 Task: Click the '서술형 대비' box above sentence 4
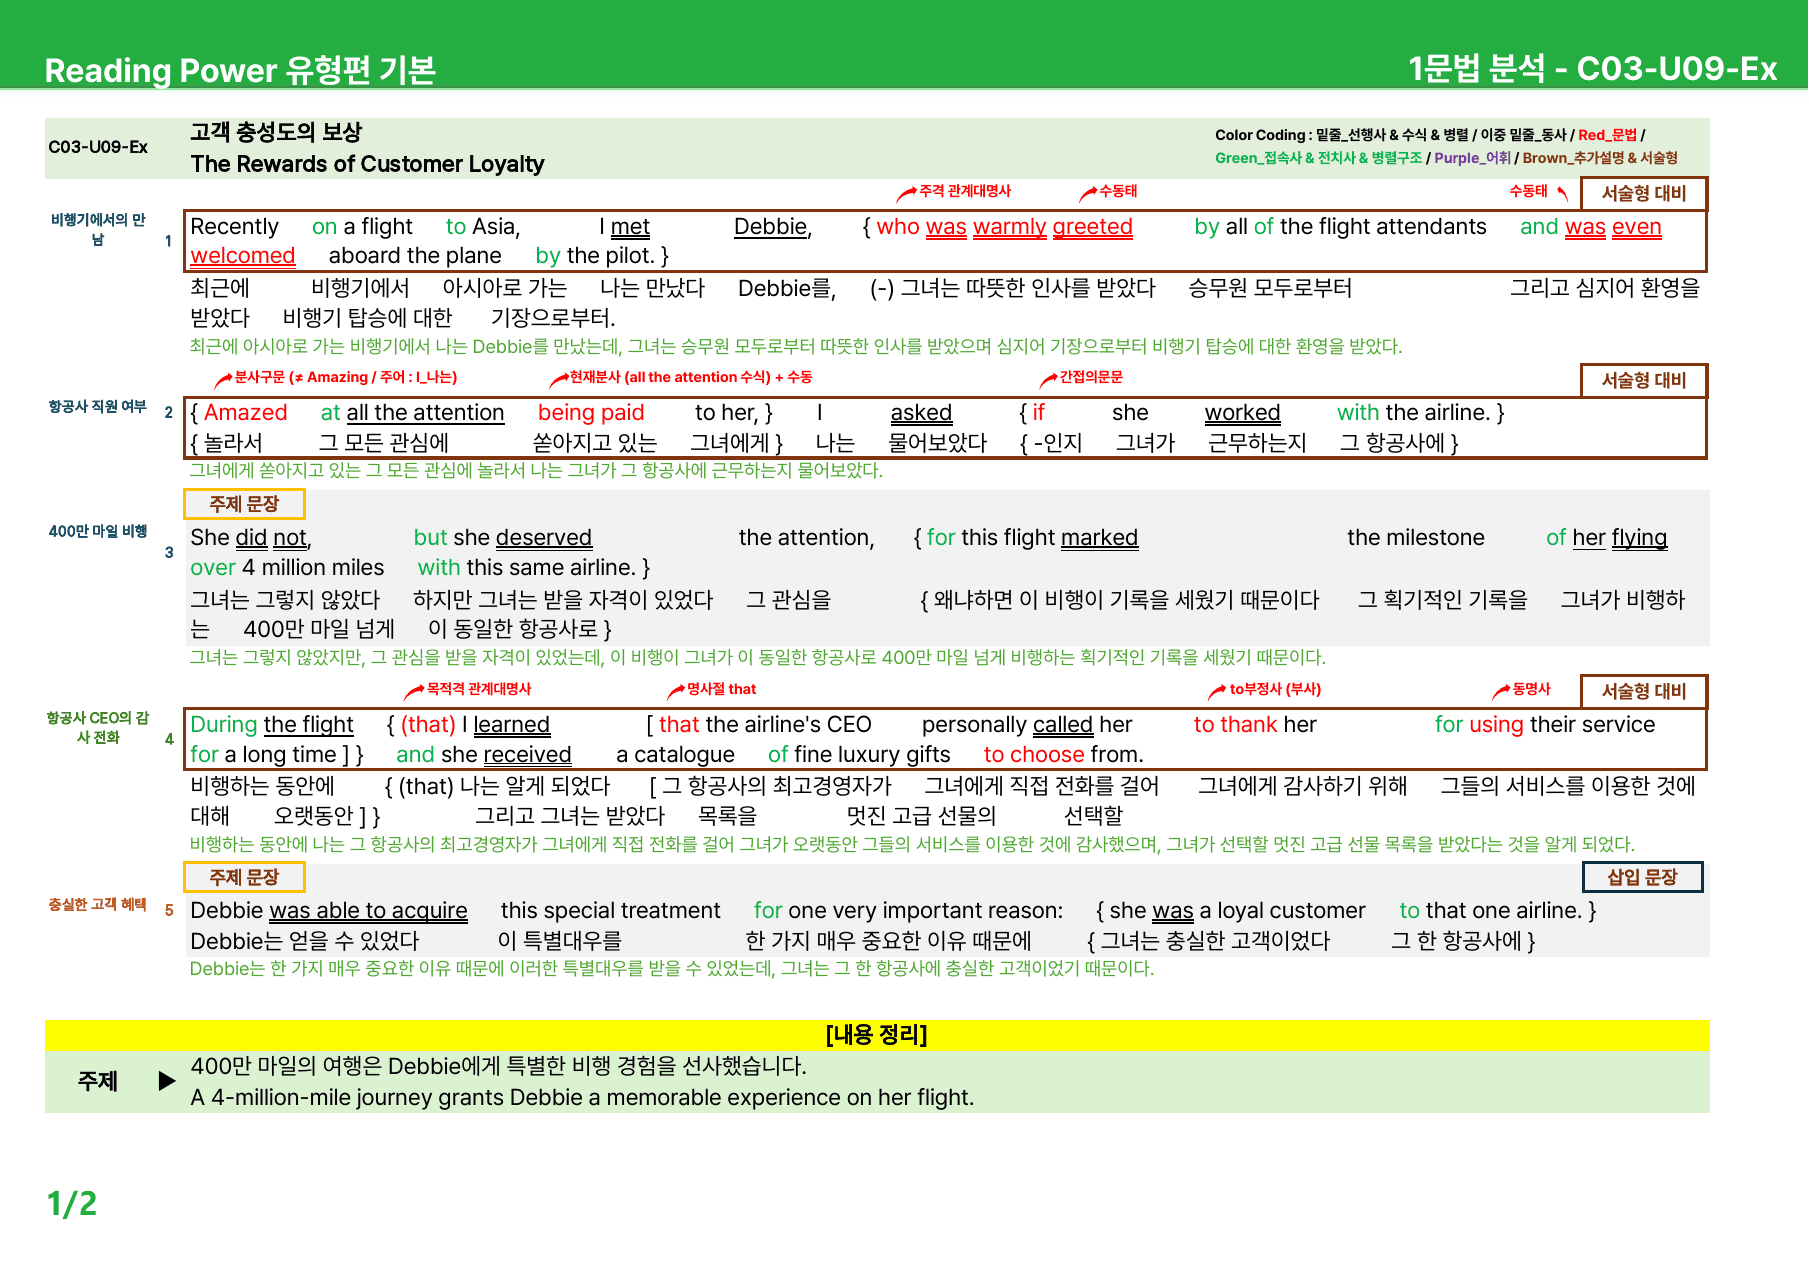pos(1644,691)
